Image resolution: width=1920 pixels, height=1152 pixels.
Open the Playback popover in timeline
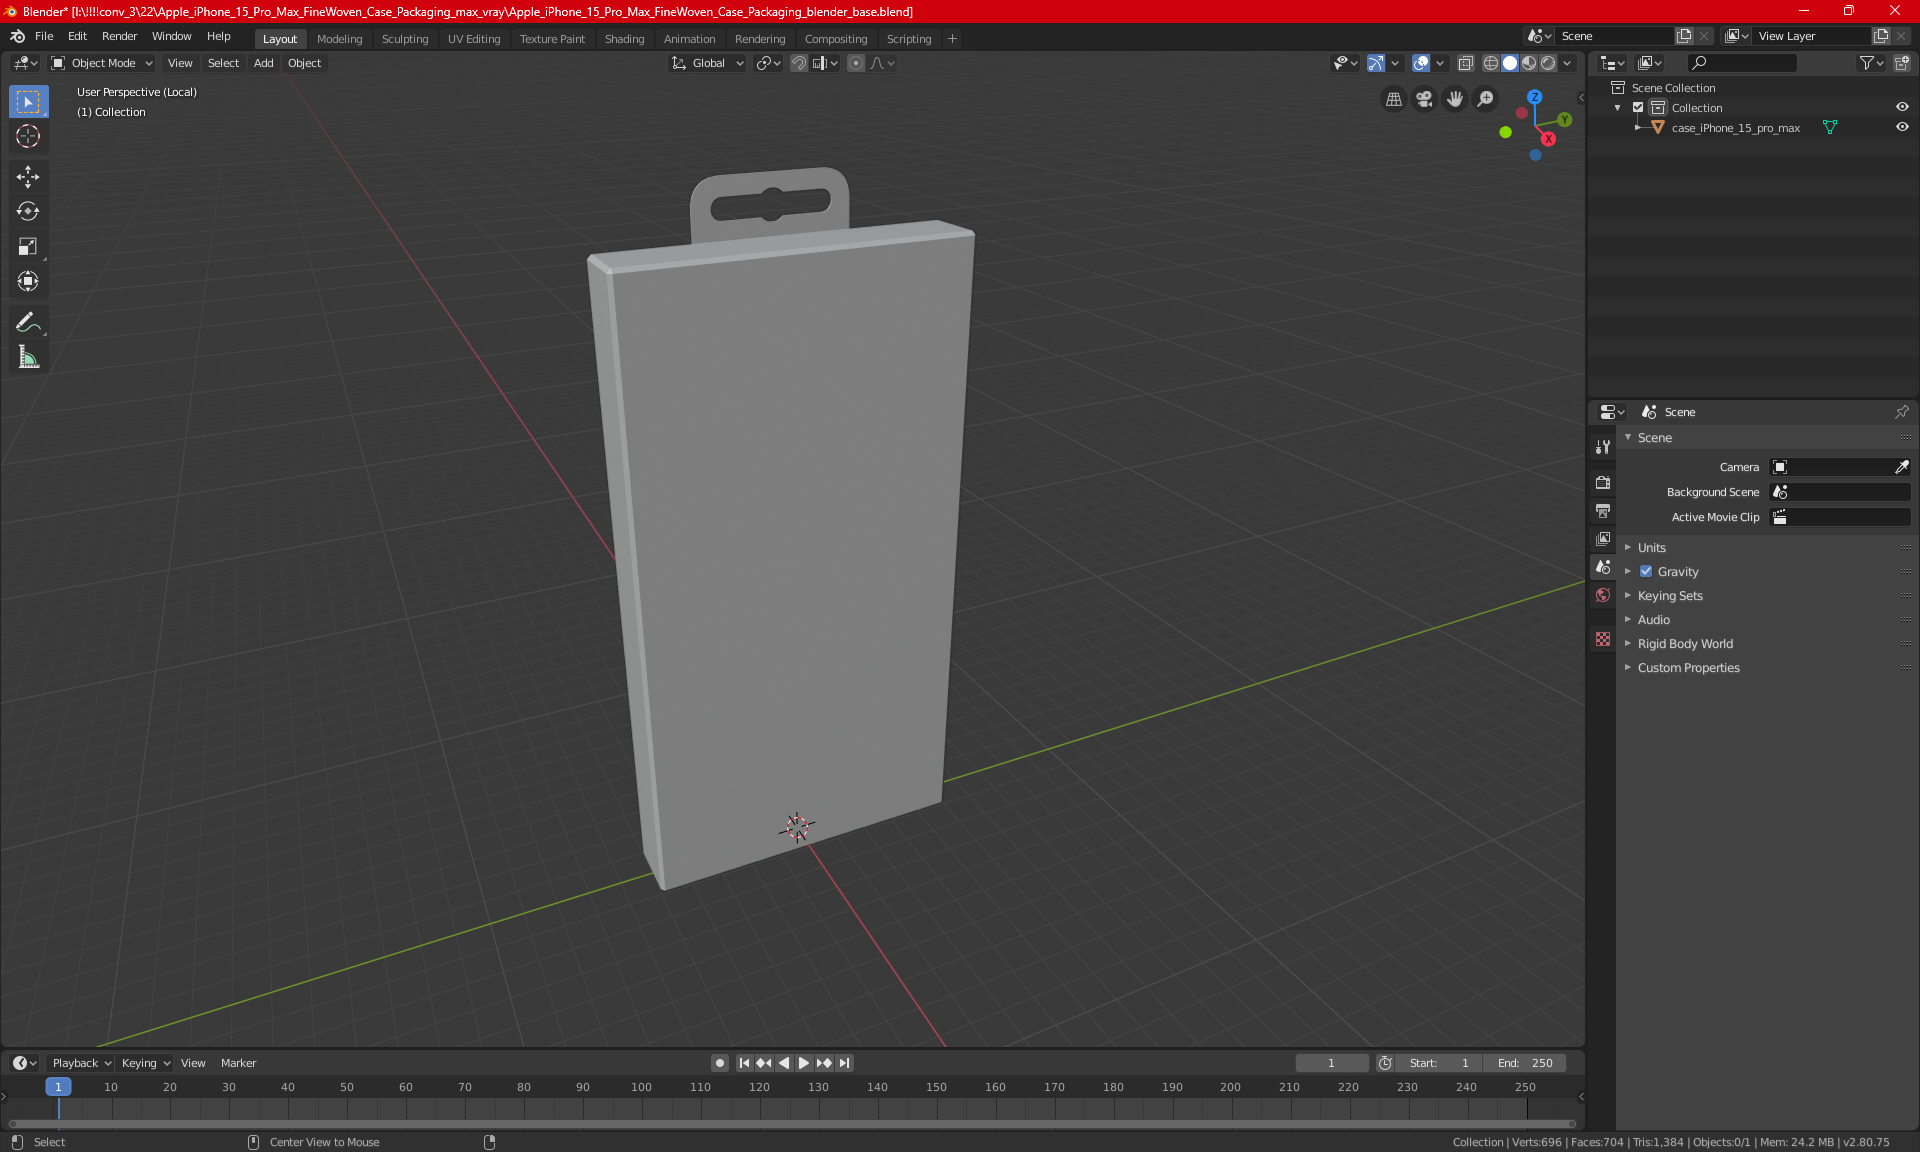(x=80, y=1063)
